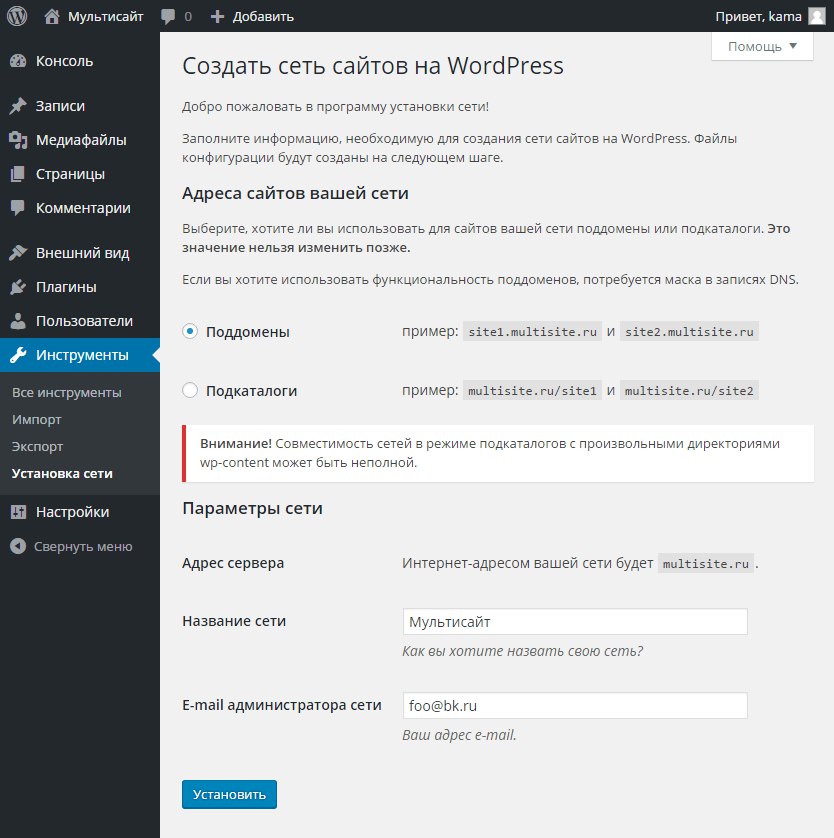Screen dimensions: 834x838
Task: Click the Внешний вид paintbrush icon
Action: 18,253
